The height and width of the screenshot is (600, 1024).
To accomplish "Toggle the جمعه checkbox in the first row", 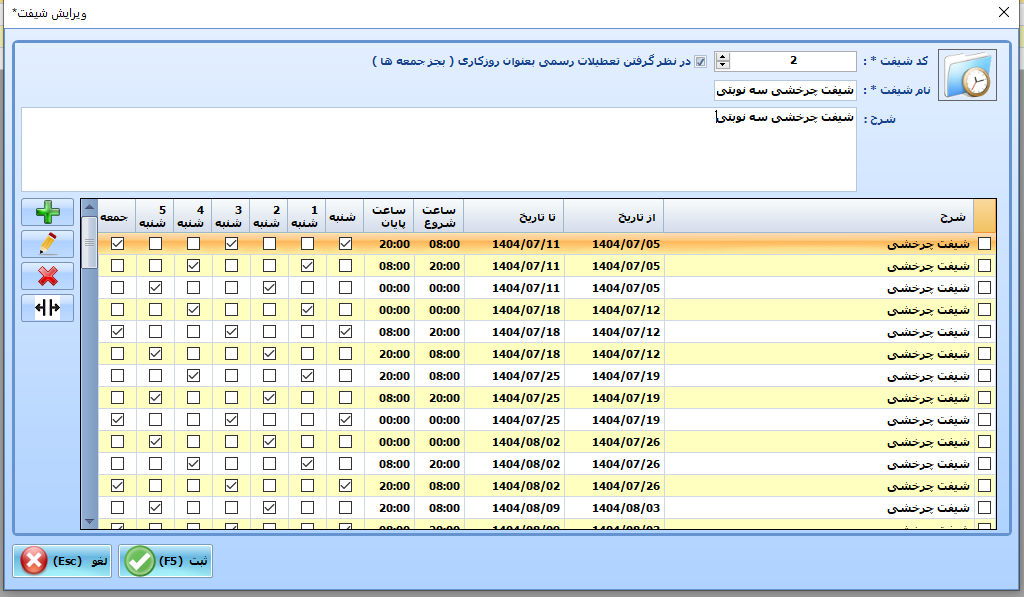I will [118, 243].
